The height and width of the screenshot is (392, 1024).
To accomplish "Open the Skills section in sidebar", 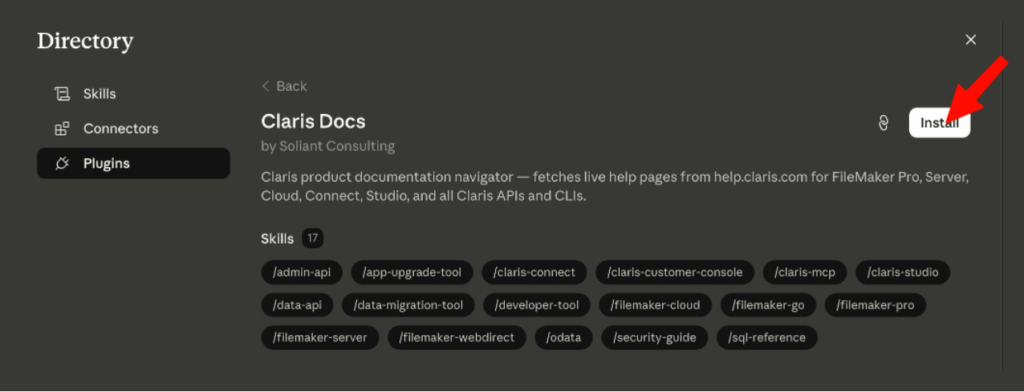I will point(133,94).
